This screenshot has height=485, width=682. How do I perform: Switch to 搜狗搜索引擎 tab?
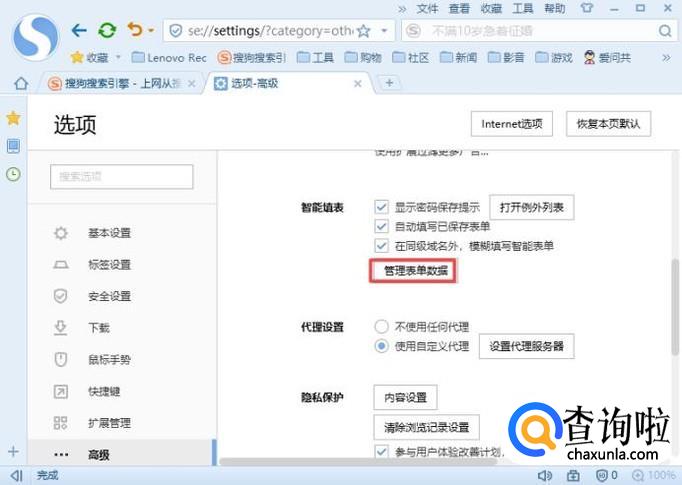pyautogui.click(x=122, y=83)
